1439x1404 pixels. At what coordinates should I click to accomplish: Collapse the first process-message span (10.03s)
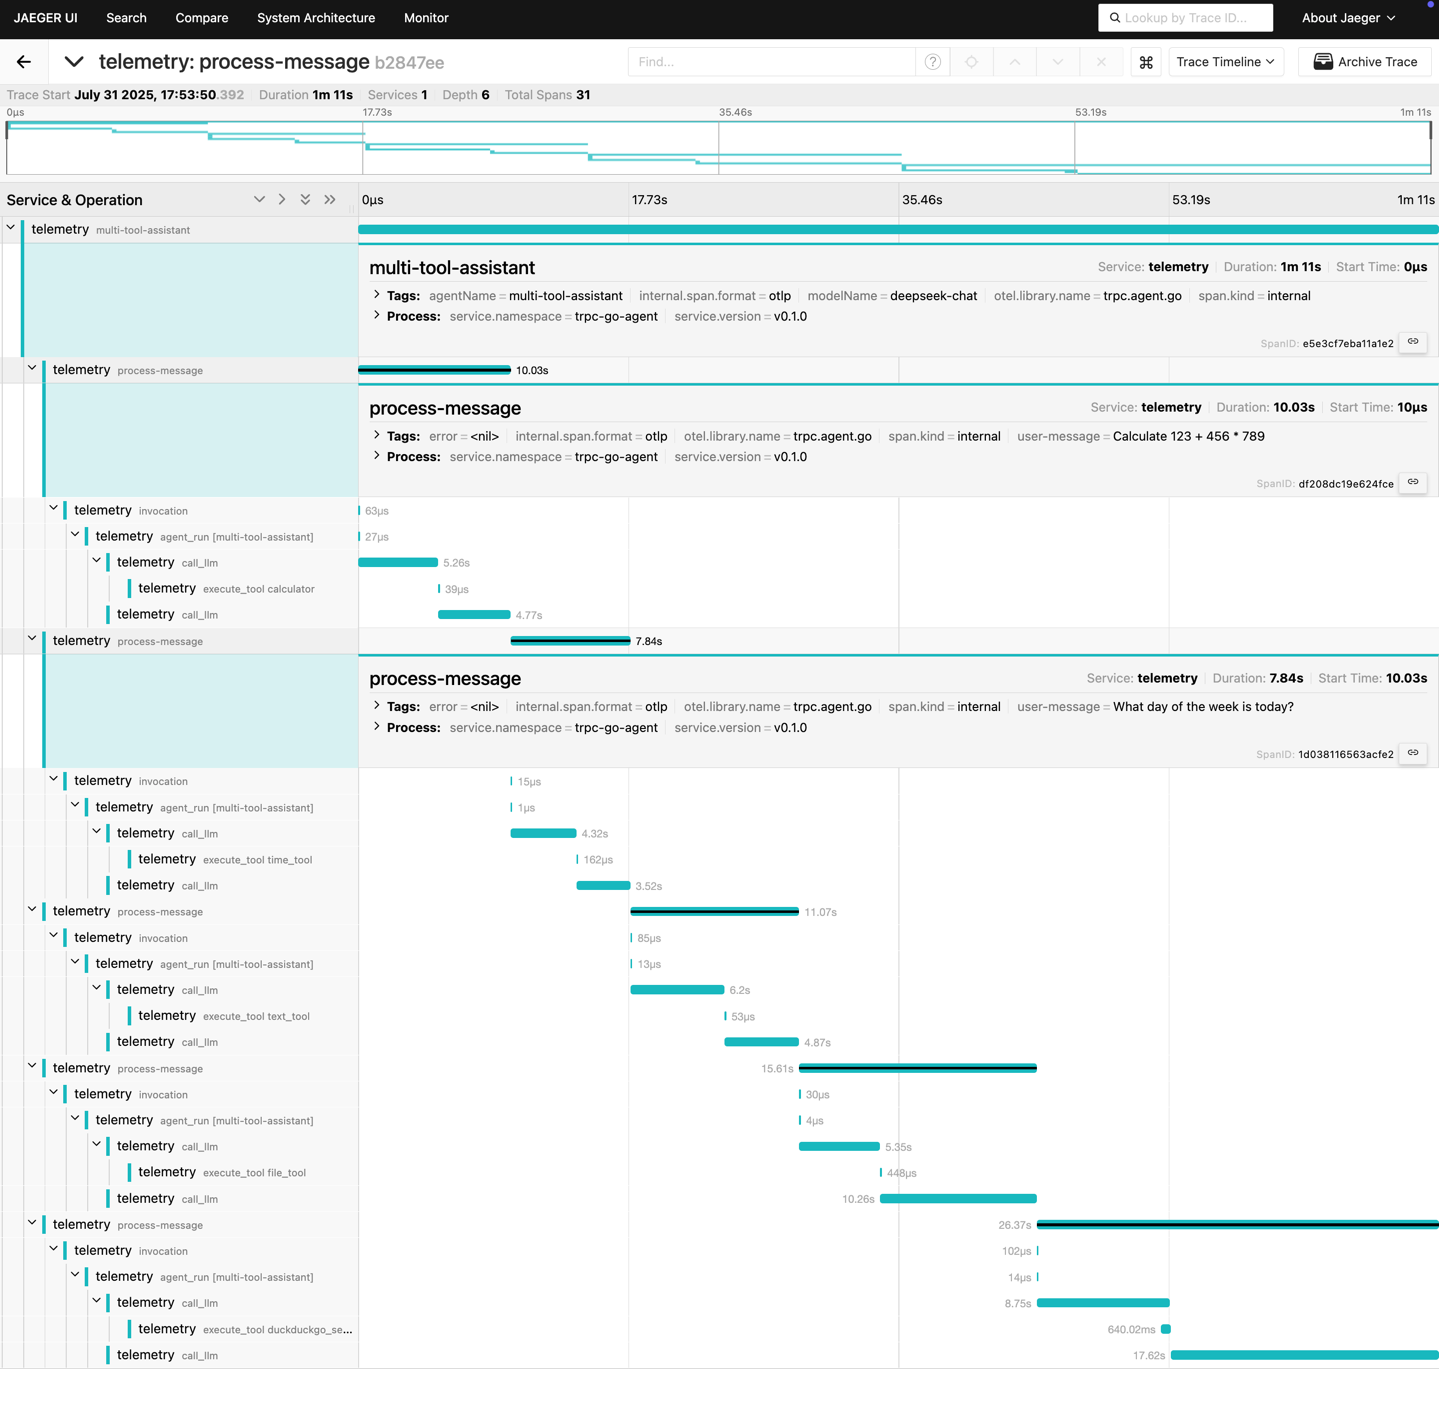(32, 369)
